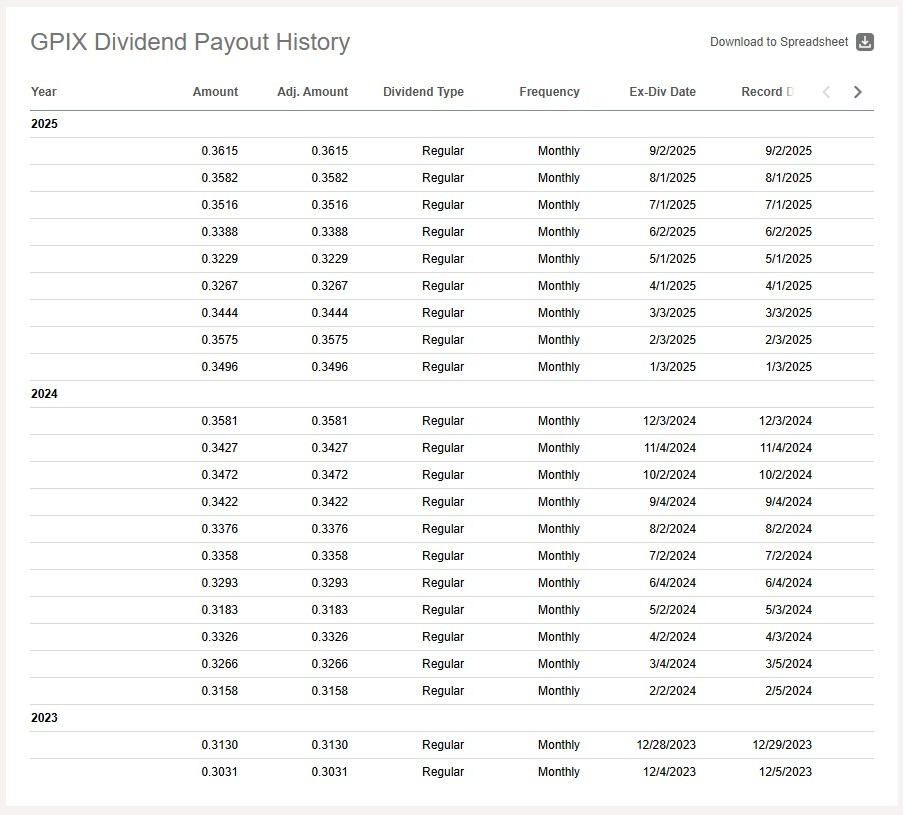
Task: Click ex-div date 12/4/2023
Action: tap(669, 772)
